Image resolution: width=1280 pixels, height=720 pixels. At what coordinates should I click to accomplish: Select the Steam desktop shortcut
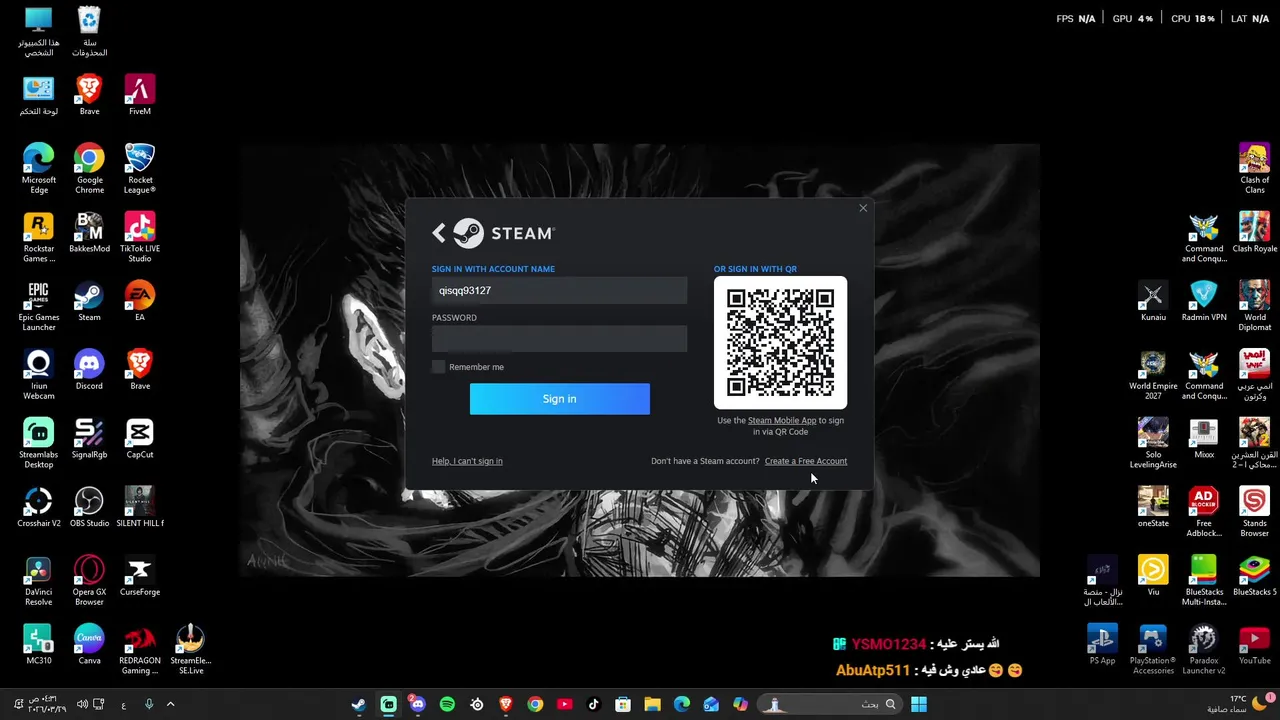coord(89,301)
